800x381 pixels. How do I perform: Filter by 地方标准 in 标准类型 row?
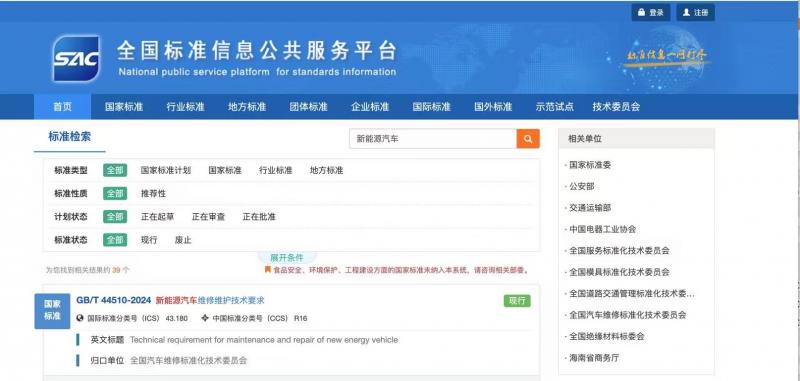click(x=327, y=170)
